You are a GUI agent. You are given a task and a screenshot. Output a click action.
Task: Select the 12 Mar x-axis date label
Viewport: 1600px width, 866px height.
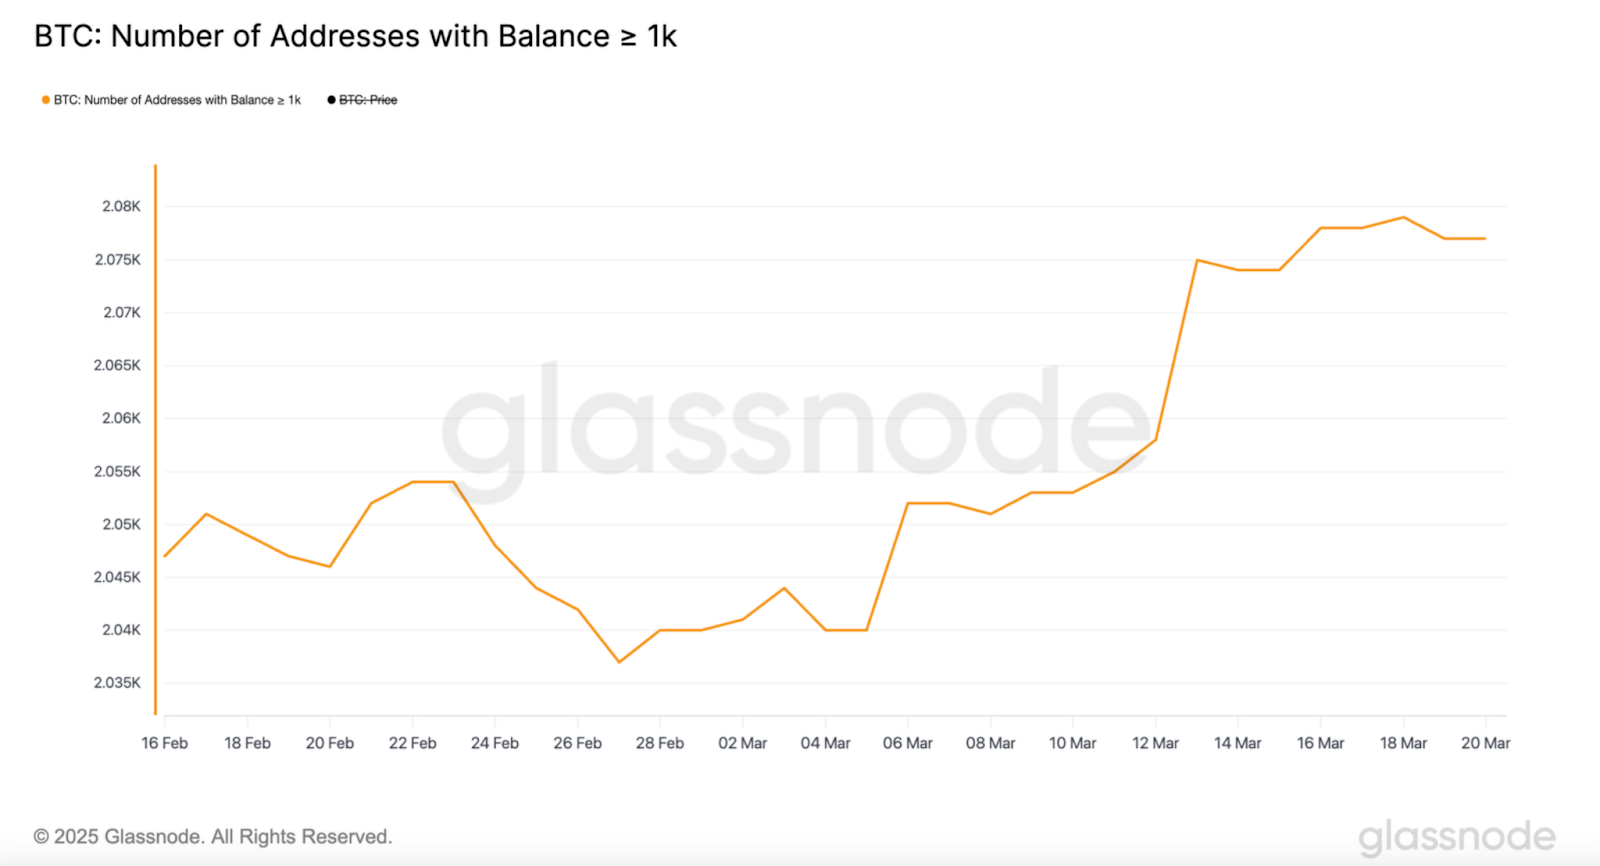(1155, 743)
